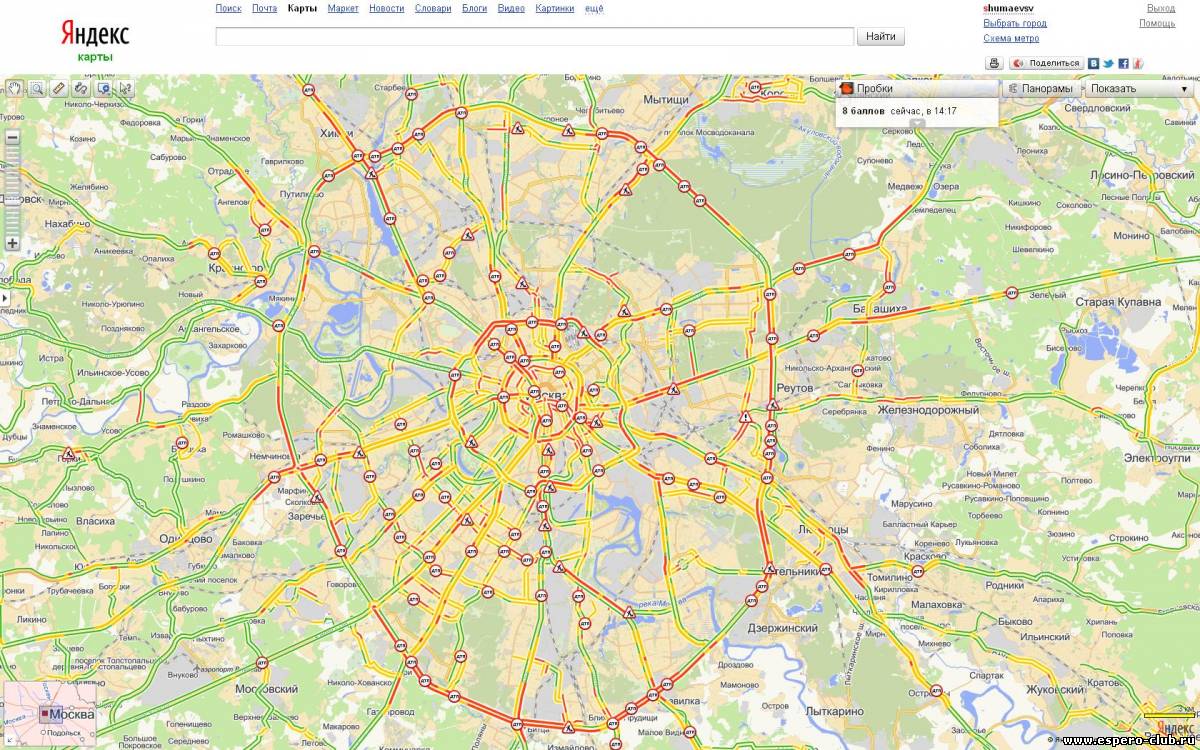Select the magnifier zoom-area tool
The width and height of the screenshot is (1200, 750).
(x=37, y=88)
